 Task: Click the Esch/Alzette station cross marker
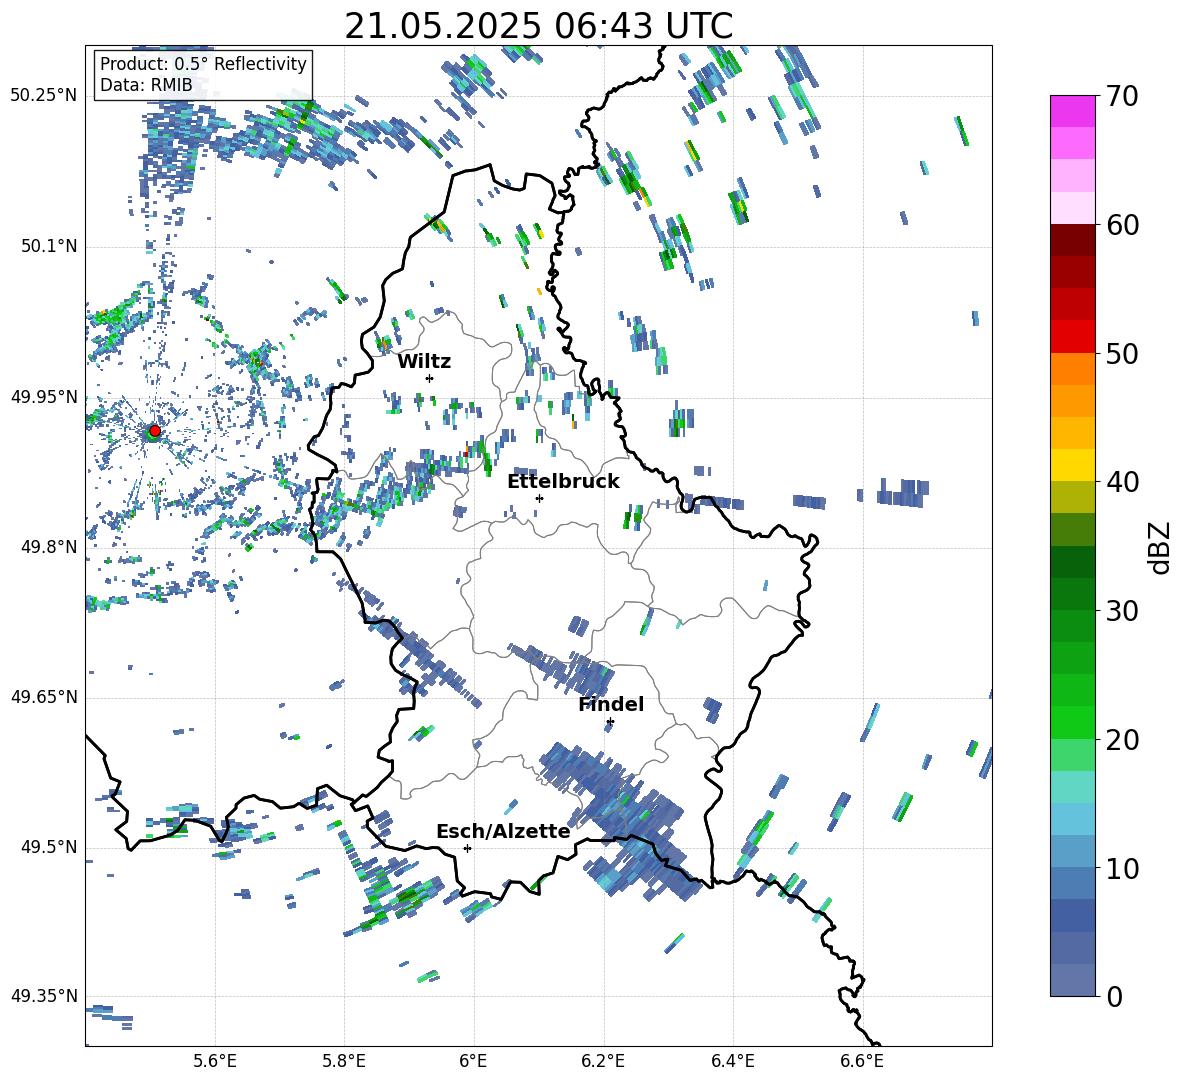467,848
